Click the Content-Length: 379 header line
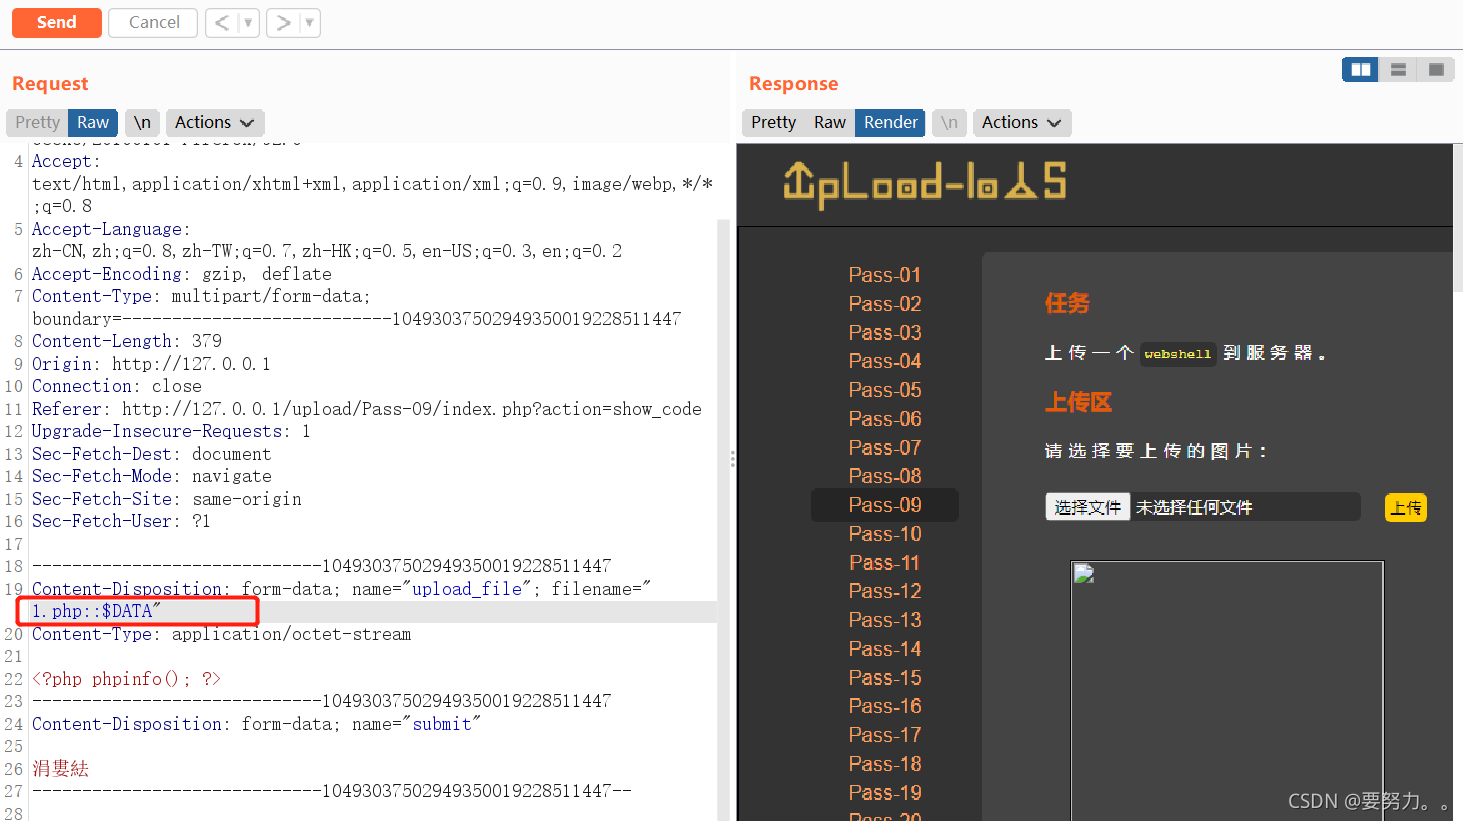The height and width of the screenshot is (821, 1463). [127, 341]
